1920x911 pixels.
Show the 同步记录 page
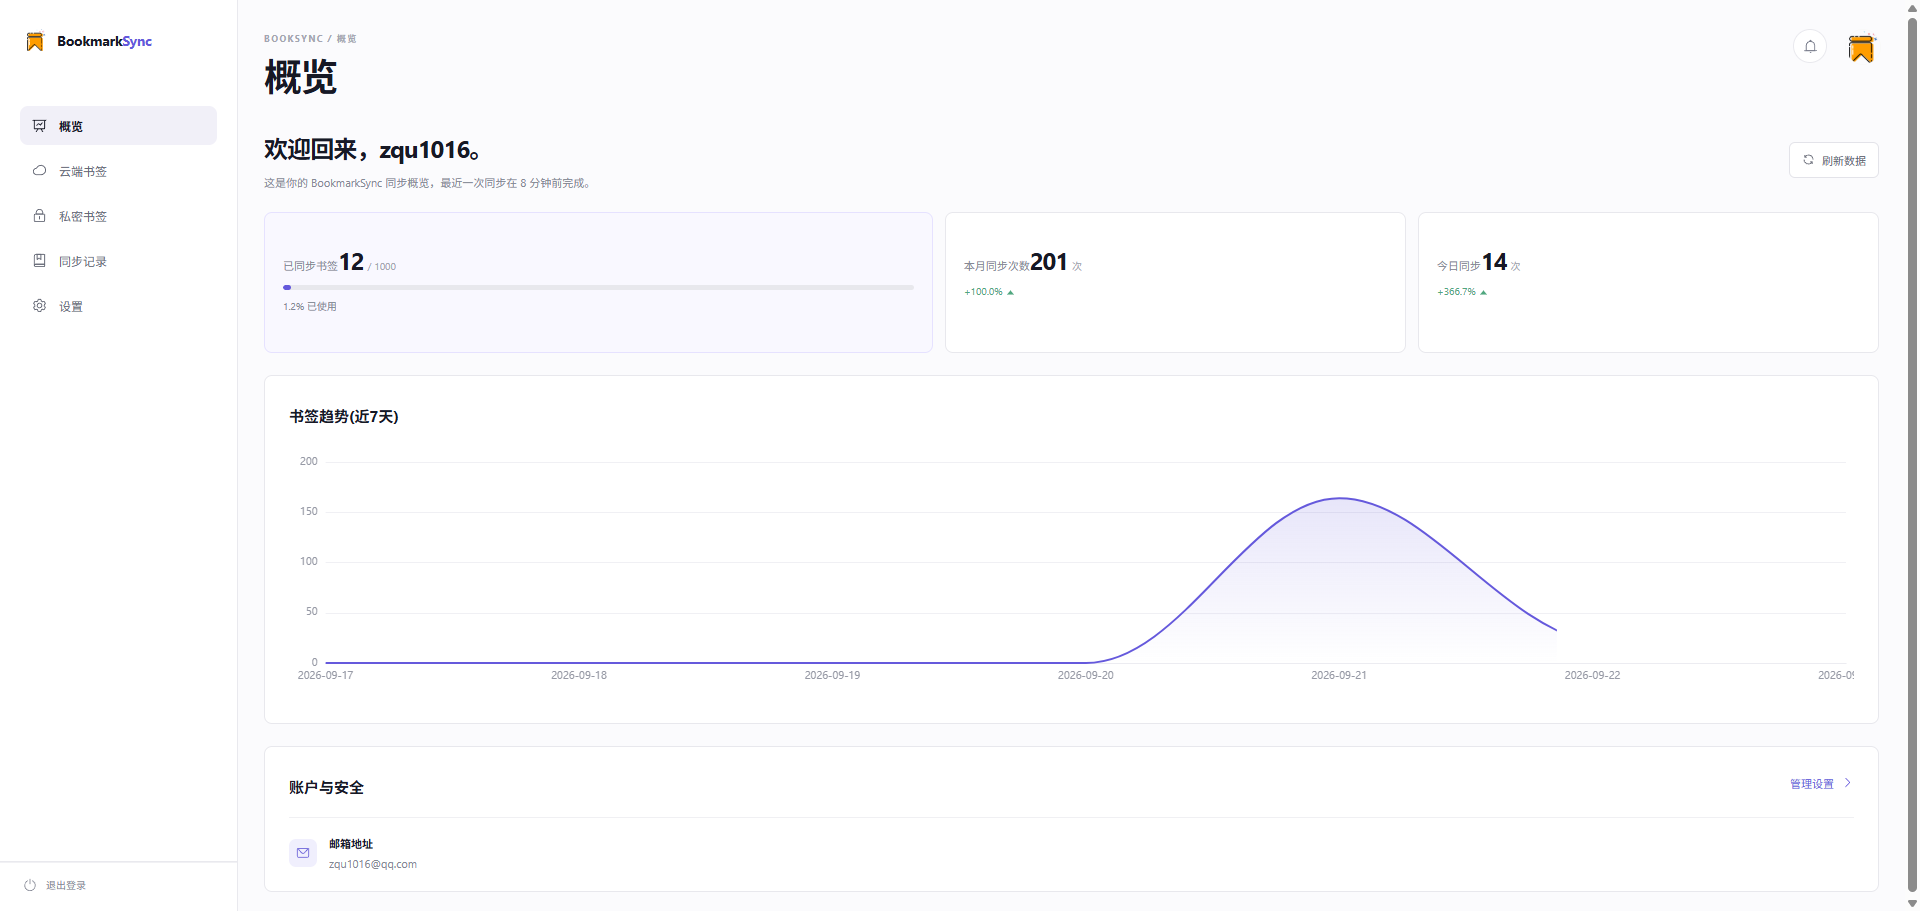click(x=118, y=261)
